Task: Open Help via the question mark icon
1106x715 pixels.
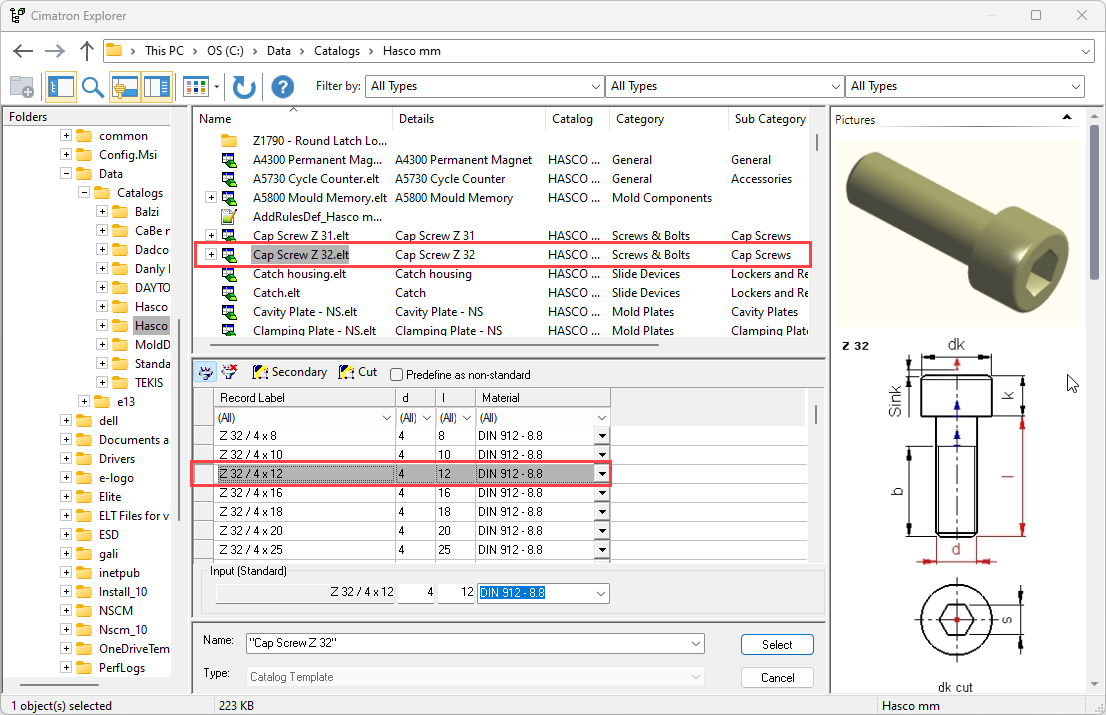Action: coord(283,87)
